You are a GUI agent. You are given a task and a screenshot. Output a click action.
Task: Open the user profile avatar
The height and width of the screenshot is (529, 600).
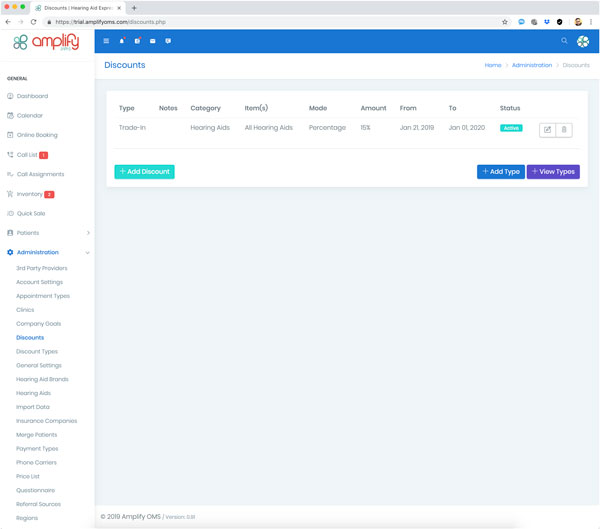tap(583, 41)
